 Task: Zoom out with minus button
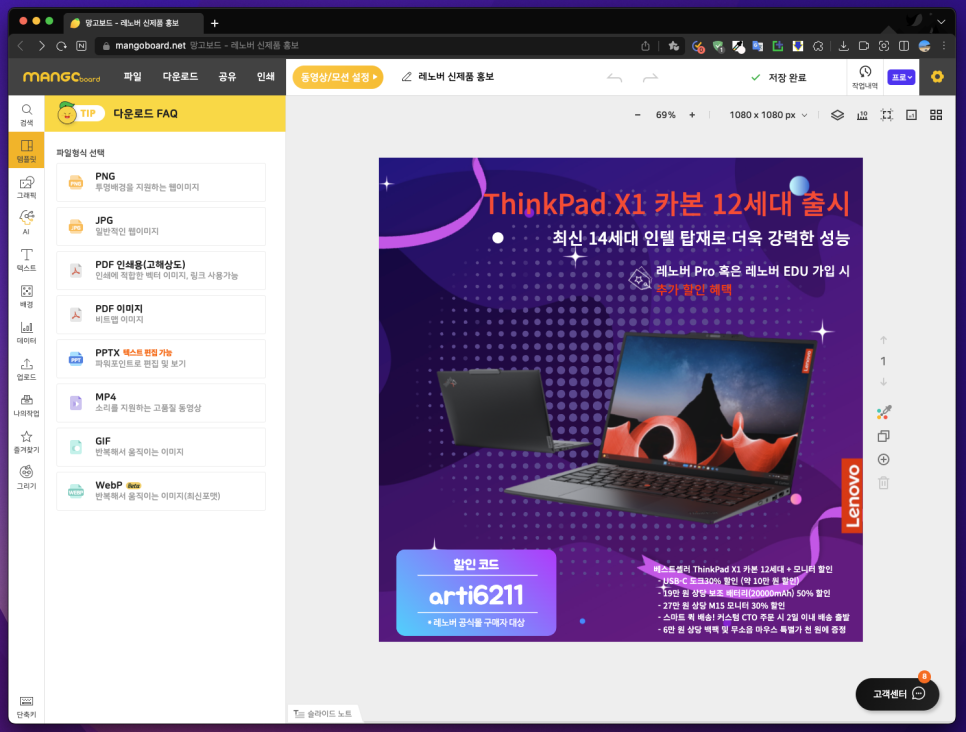point(638,115)
